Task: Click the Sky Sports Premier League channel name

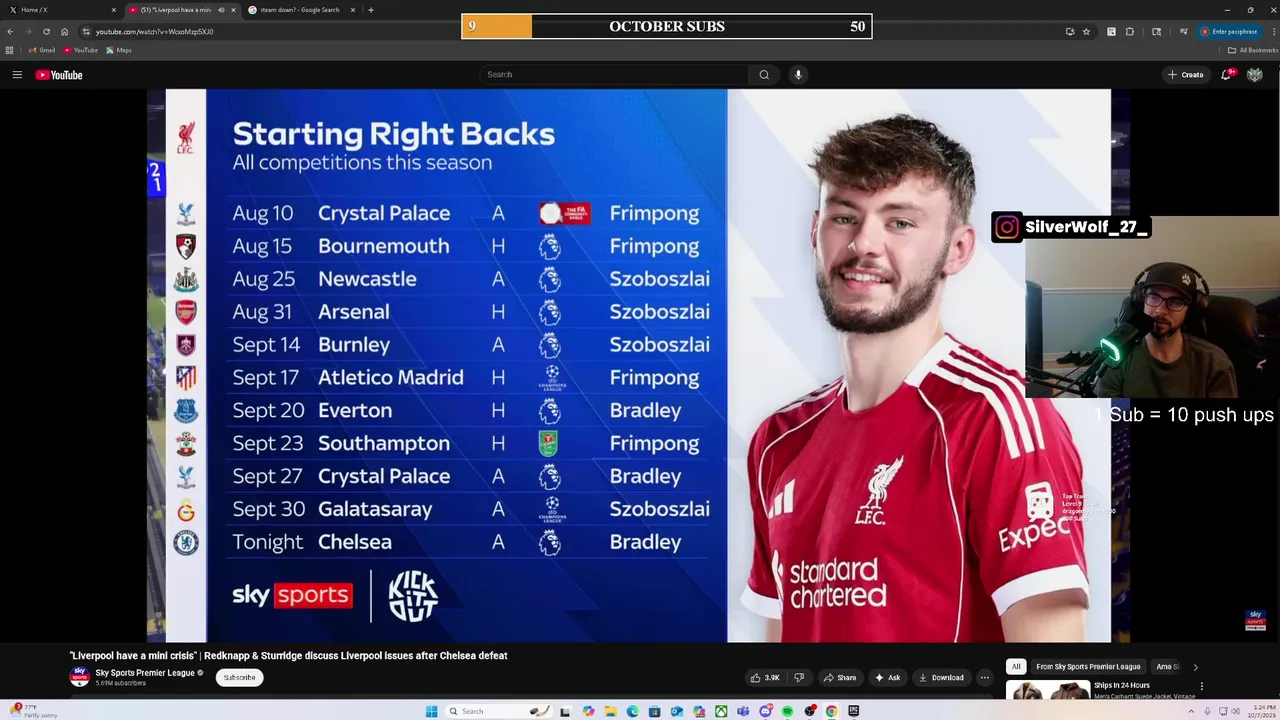Action: [145, 673]
